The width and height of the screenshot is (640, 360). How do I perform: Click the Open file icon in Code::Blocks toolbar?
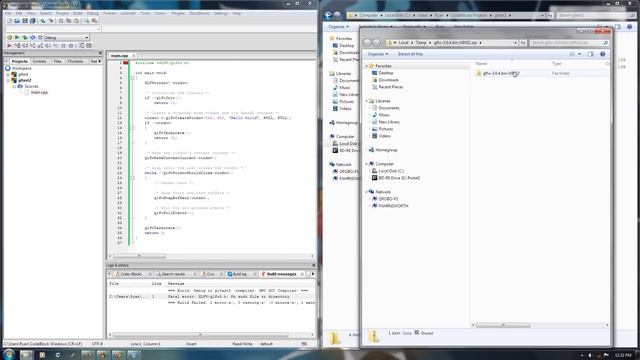pyautogui.click(x=17, y=21)
